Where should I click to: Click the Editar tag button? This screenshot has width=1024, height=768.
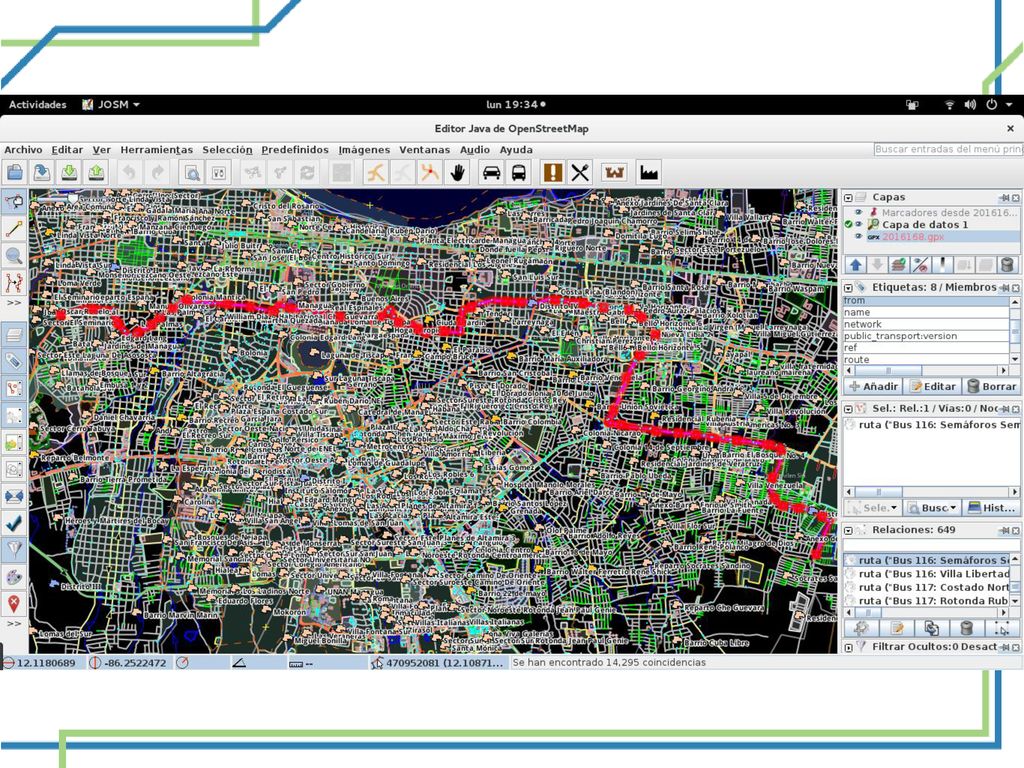(933, 386)
